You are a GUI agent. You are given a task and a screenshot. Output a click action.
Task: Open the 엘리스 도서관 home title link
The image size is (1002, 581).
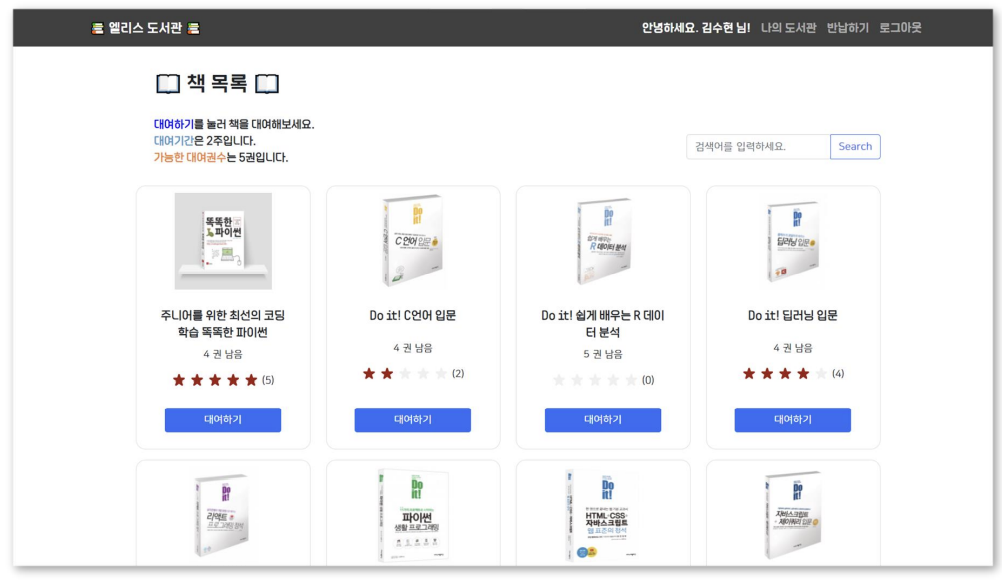[145, 28]
